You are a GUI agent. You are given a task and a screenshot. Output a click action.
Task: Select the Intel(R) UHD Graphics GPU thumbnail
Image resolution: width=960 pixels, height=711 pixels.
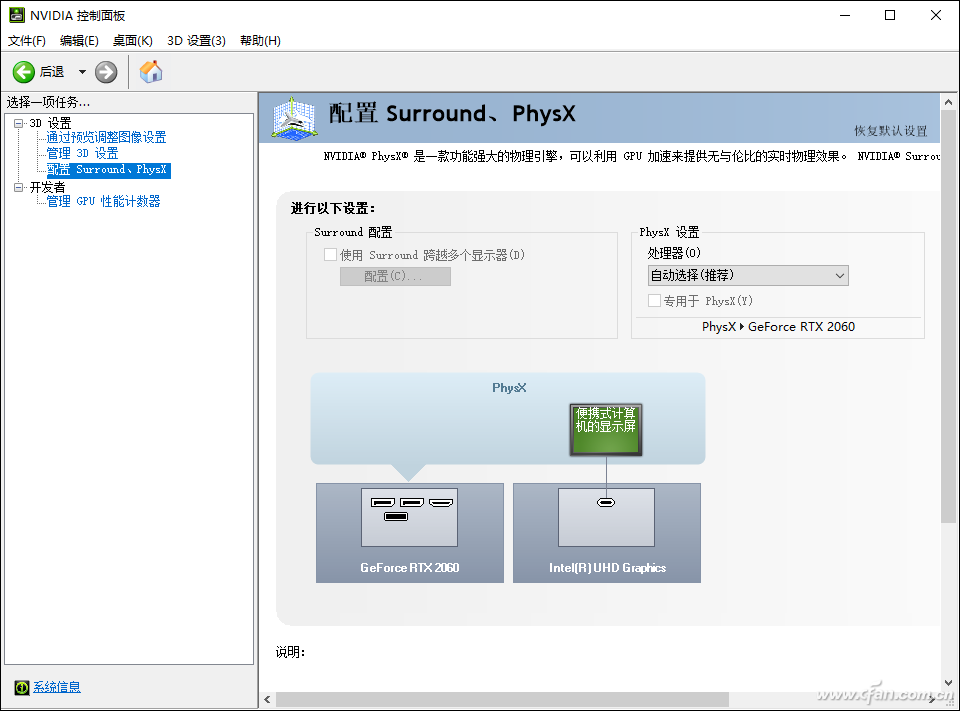click(x=605, y=517)
